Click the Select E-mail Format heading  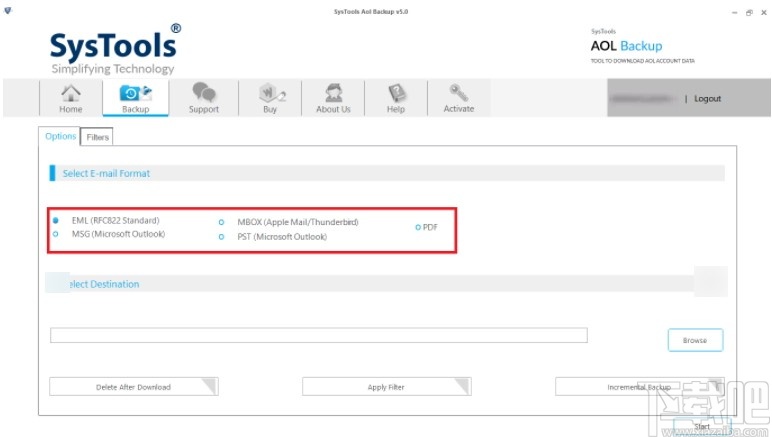tap(106, 173)
